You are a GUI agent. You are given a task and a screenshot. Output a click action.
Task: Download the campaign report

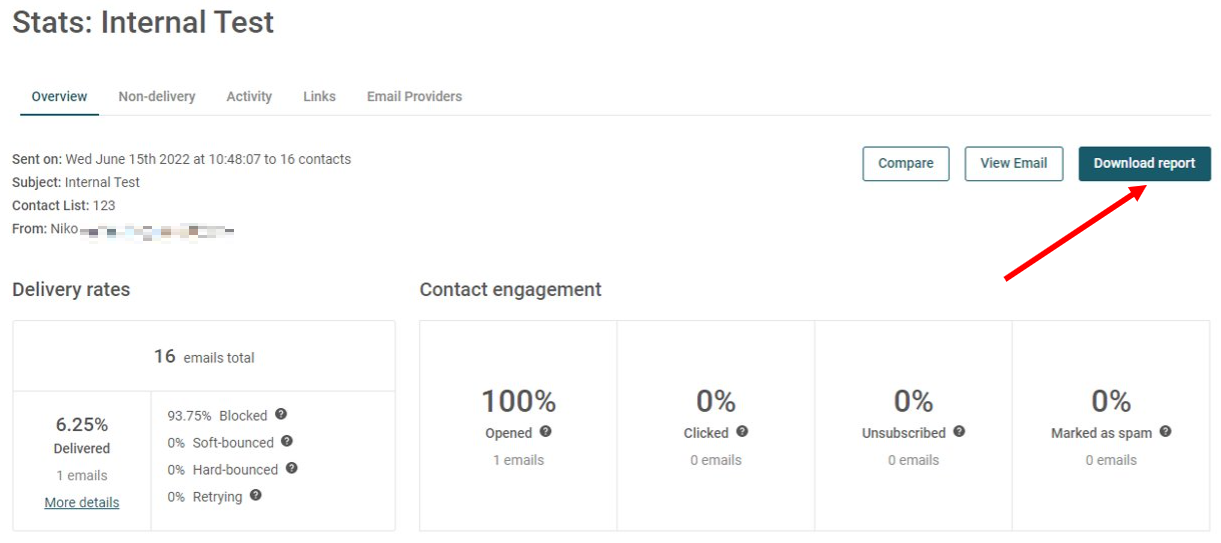click(x=1144, y=164)
